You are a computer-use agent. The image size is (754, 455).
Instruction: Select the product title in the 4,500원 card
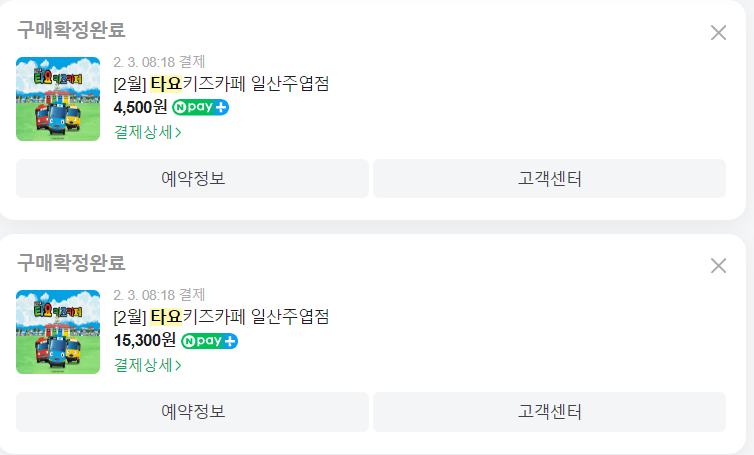point(221,84)
